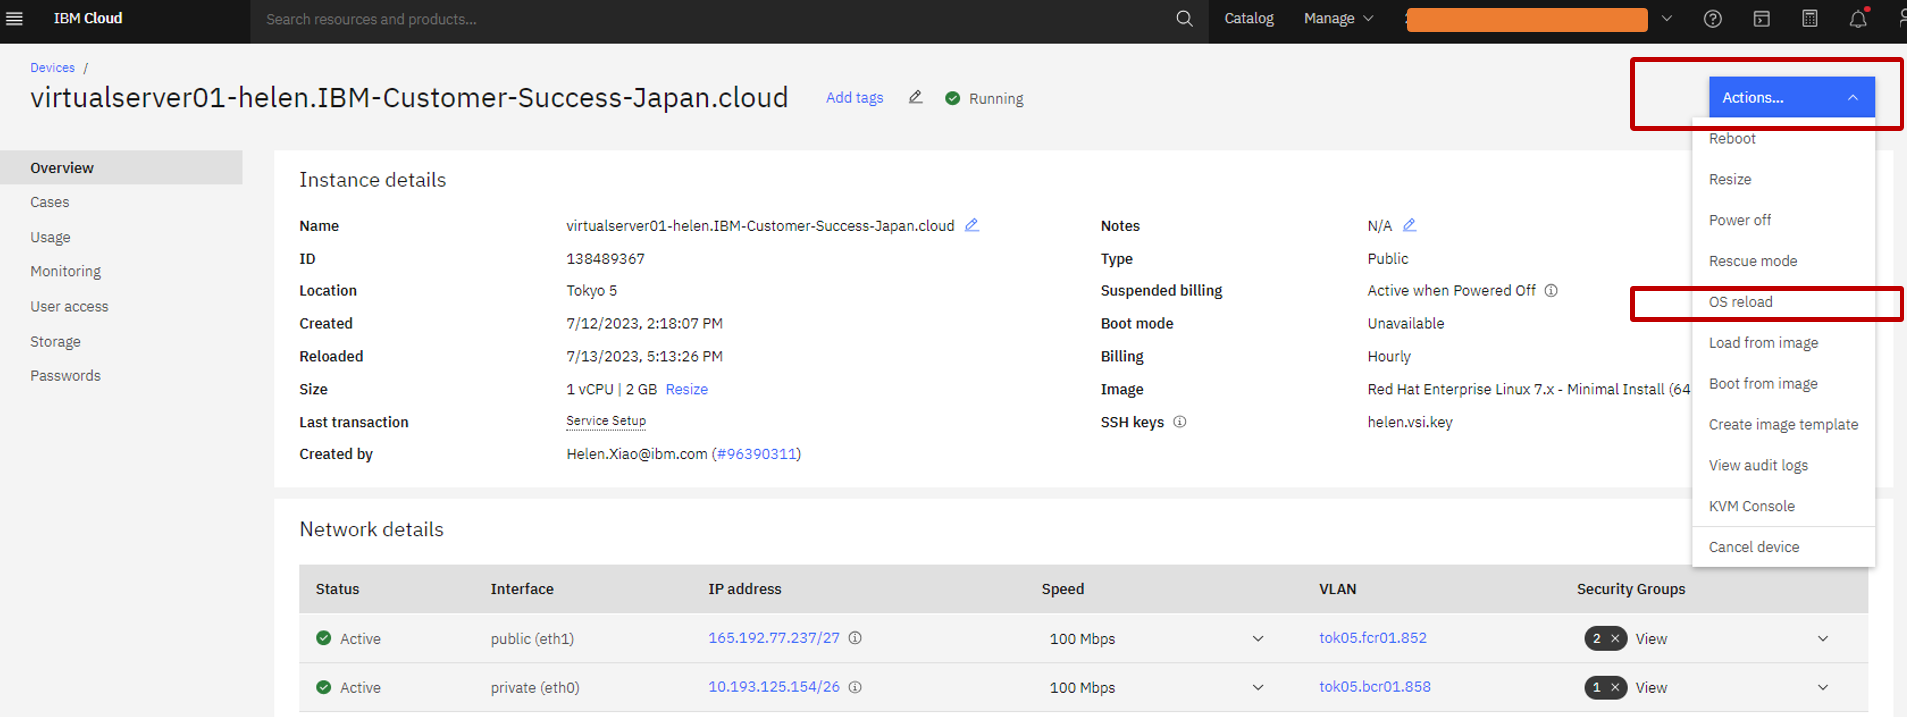Click the search magnifier icon

(x=1184, y=19)
